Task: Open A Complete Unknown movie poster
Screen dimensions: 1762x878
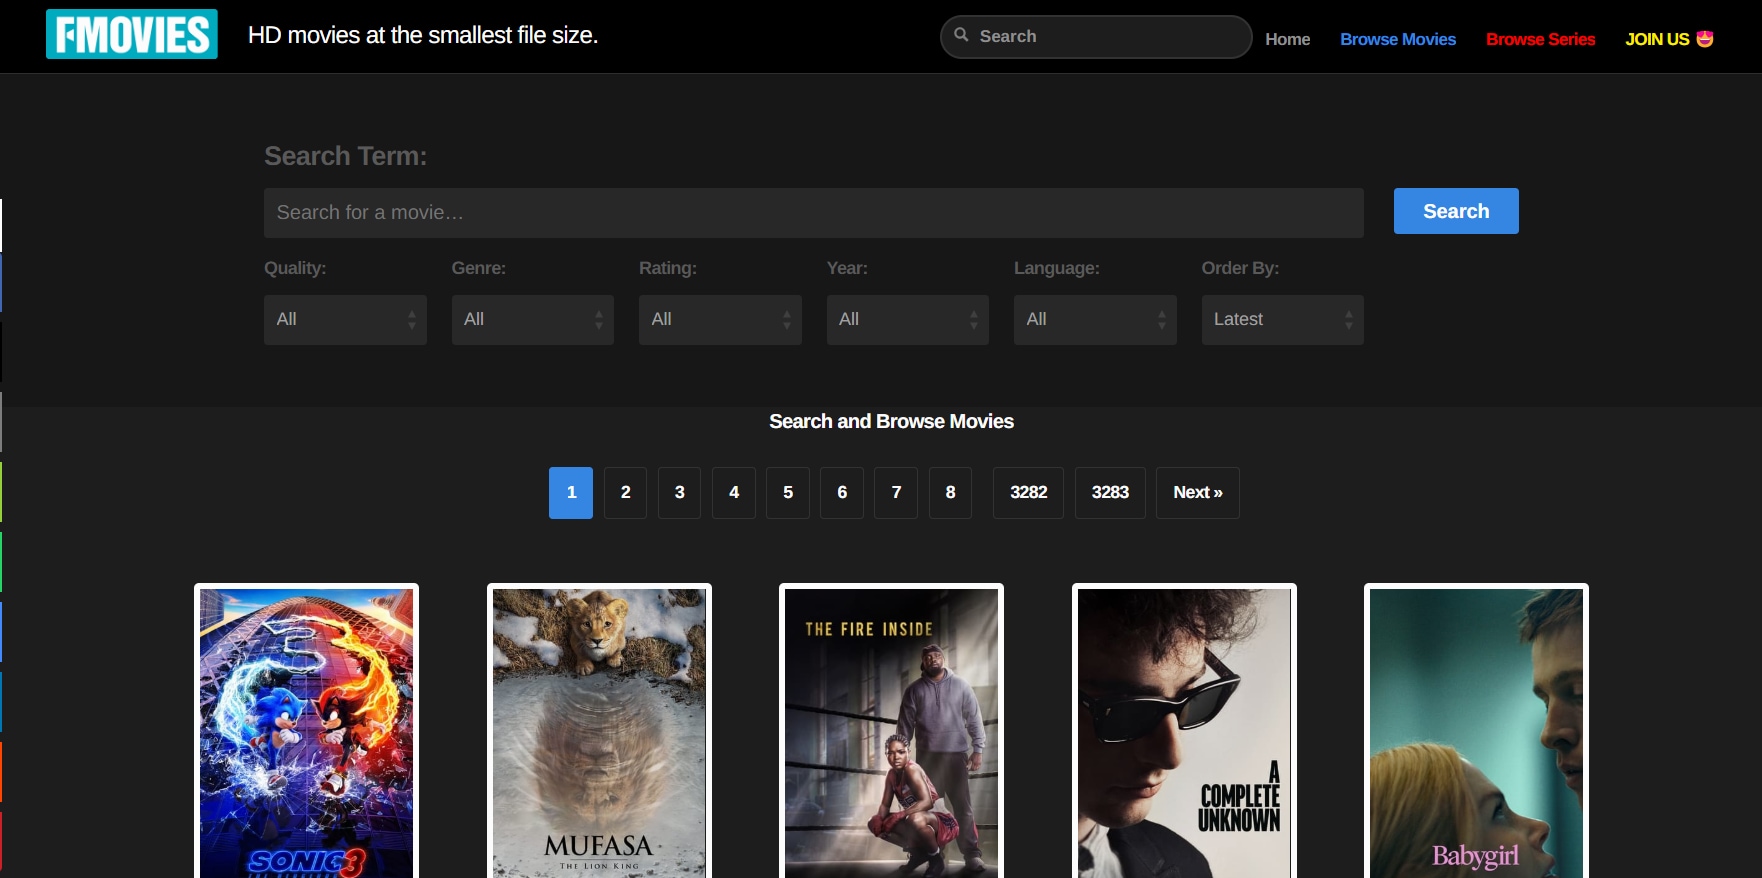Action: 1184,733
